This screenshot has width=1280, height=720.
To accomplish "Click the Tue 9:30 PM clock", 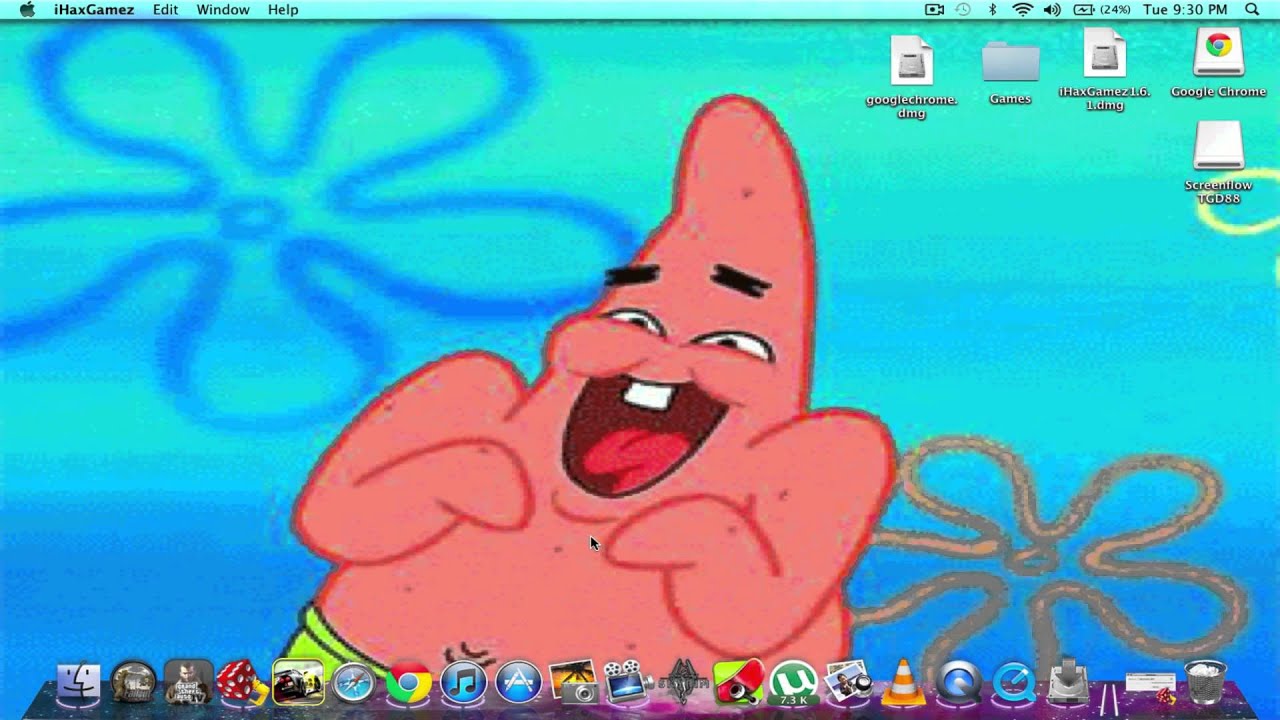I will pyautogui.click(x=1185, y=9).
